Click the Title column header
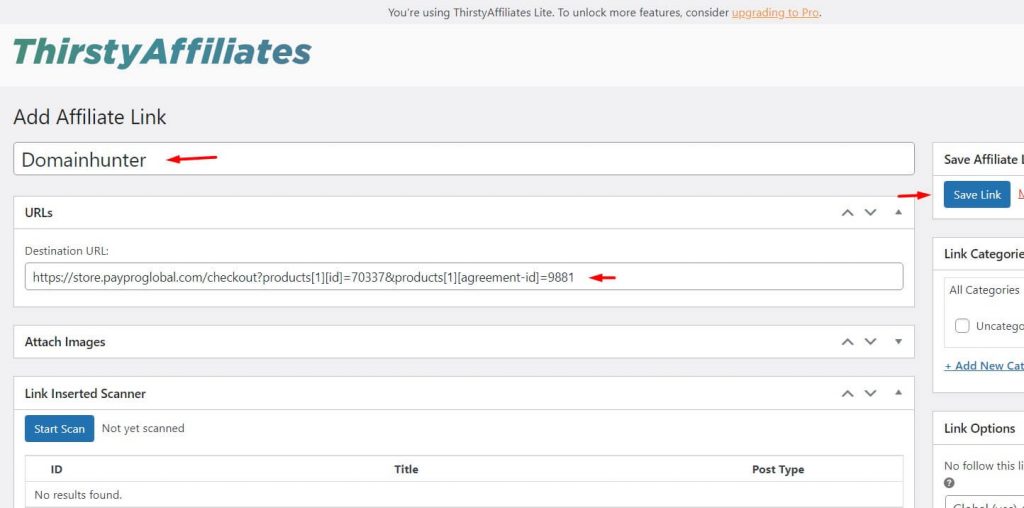Image resolution: width=1024 pixels, height=508 pixels. [x=406, y=469]
